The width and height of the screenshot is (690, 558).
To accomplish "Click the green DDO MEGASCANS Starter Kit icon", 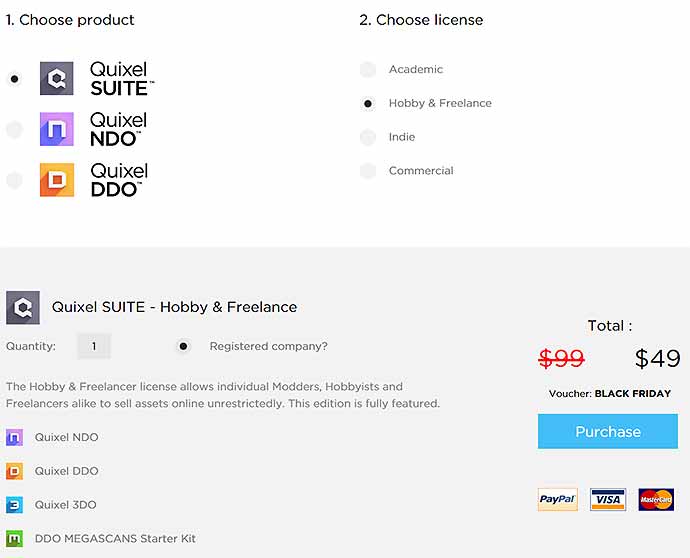I will (14, 538).
